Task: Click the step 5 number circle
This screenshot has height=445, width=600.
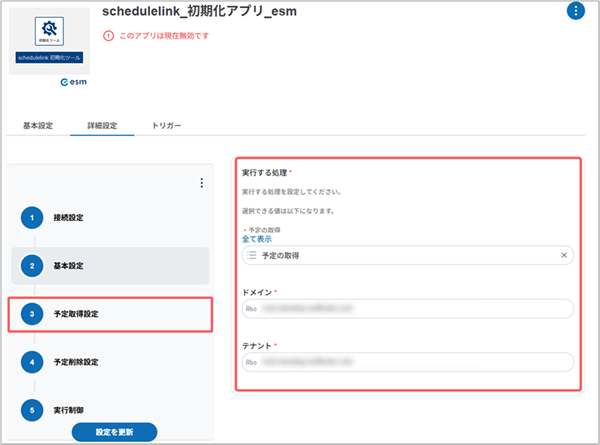Action: [32, 409]
